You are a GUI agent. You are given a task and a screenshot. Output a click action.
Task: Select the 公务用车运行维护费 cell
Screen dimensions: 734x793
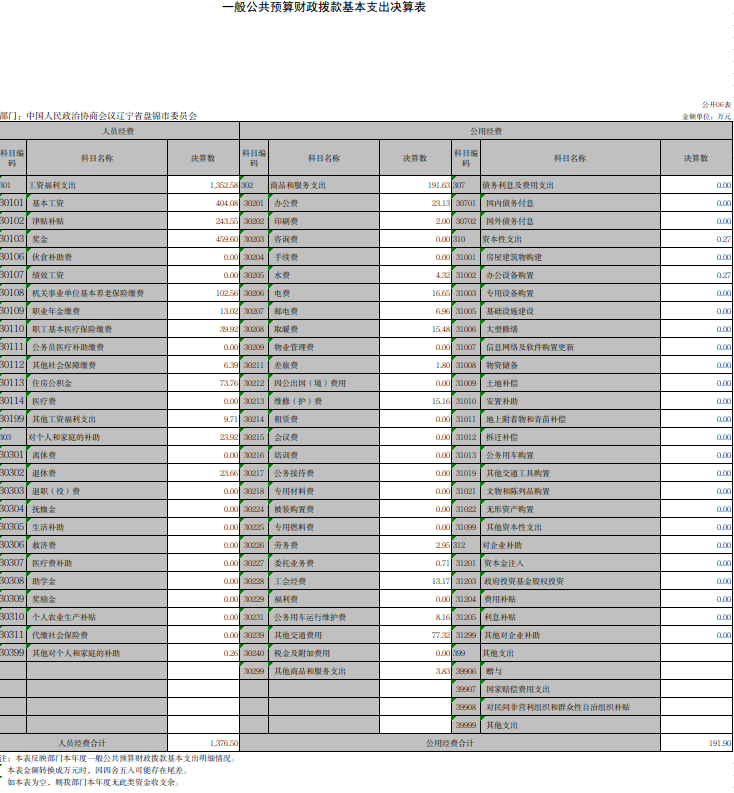[x=324, y=617]
